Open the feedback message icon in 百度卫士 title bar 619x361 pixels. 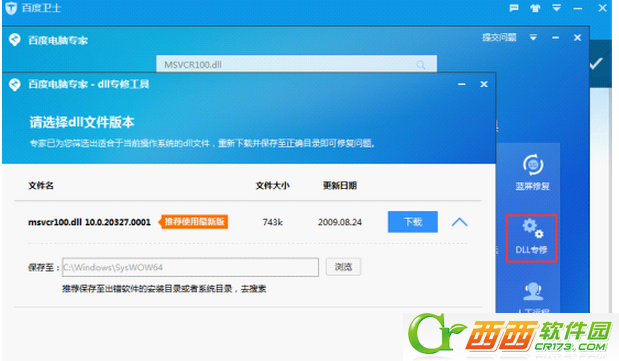pyautogui.click(x=514, y=8)
